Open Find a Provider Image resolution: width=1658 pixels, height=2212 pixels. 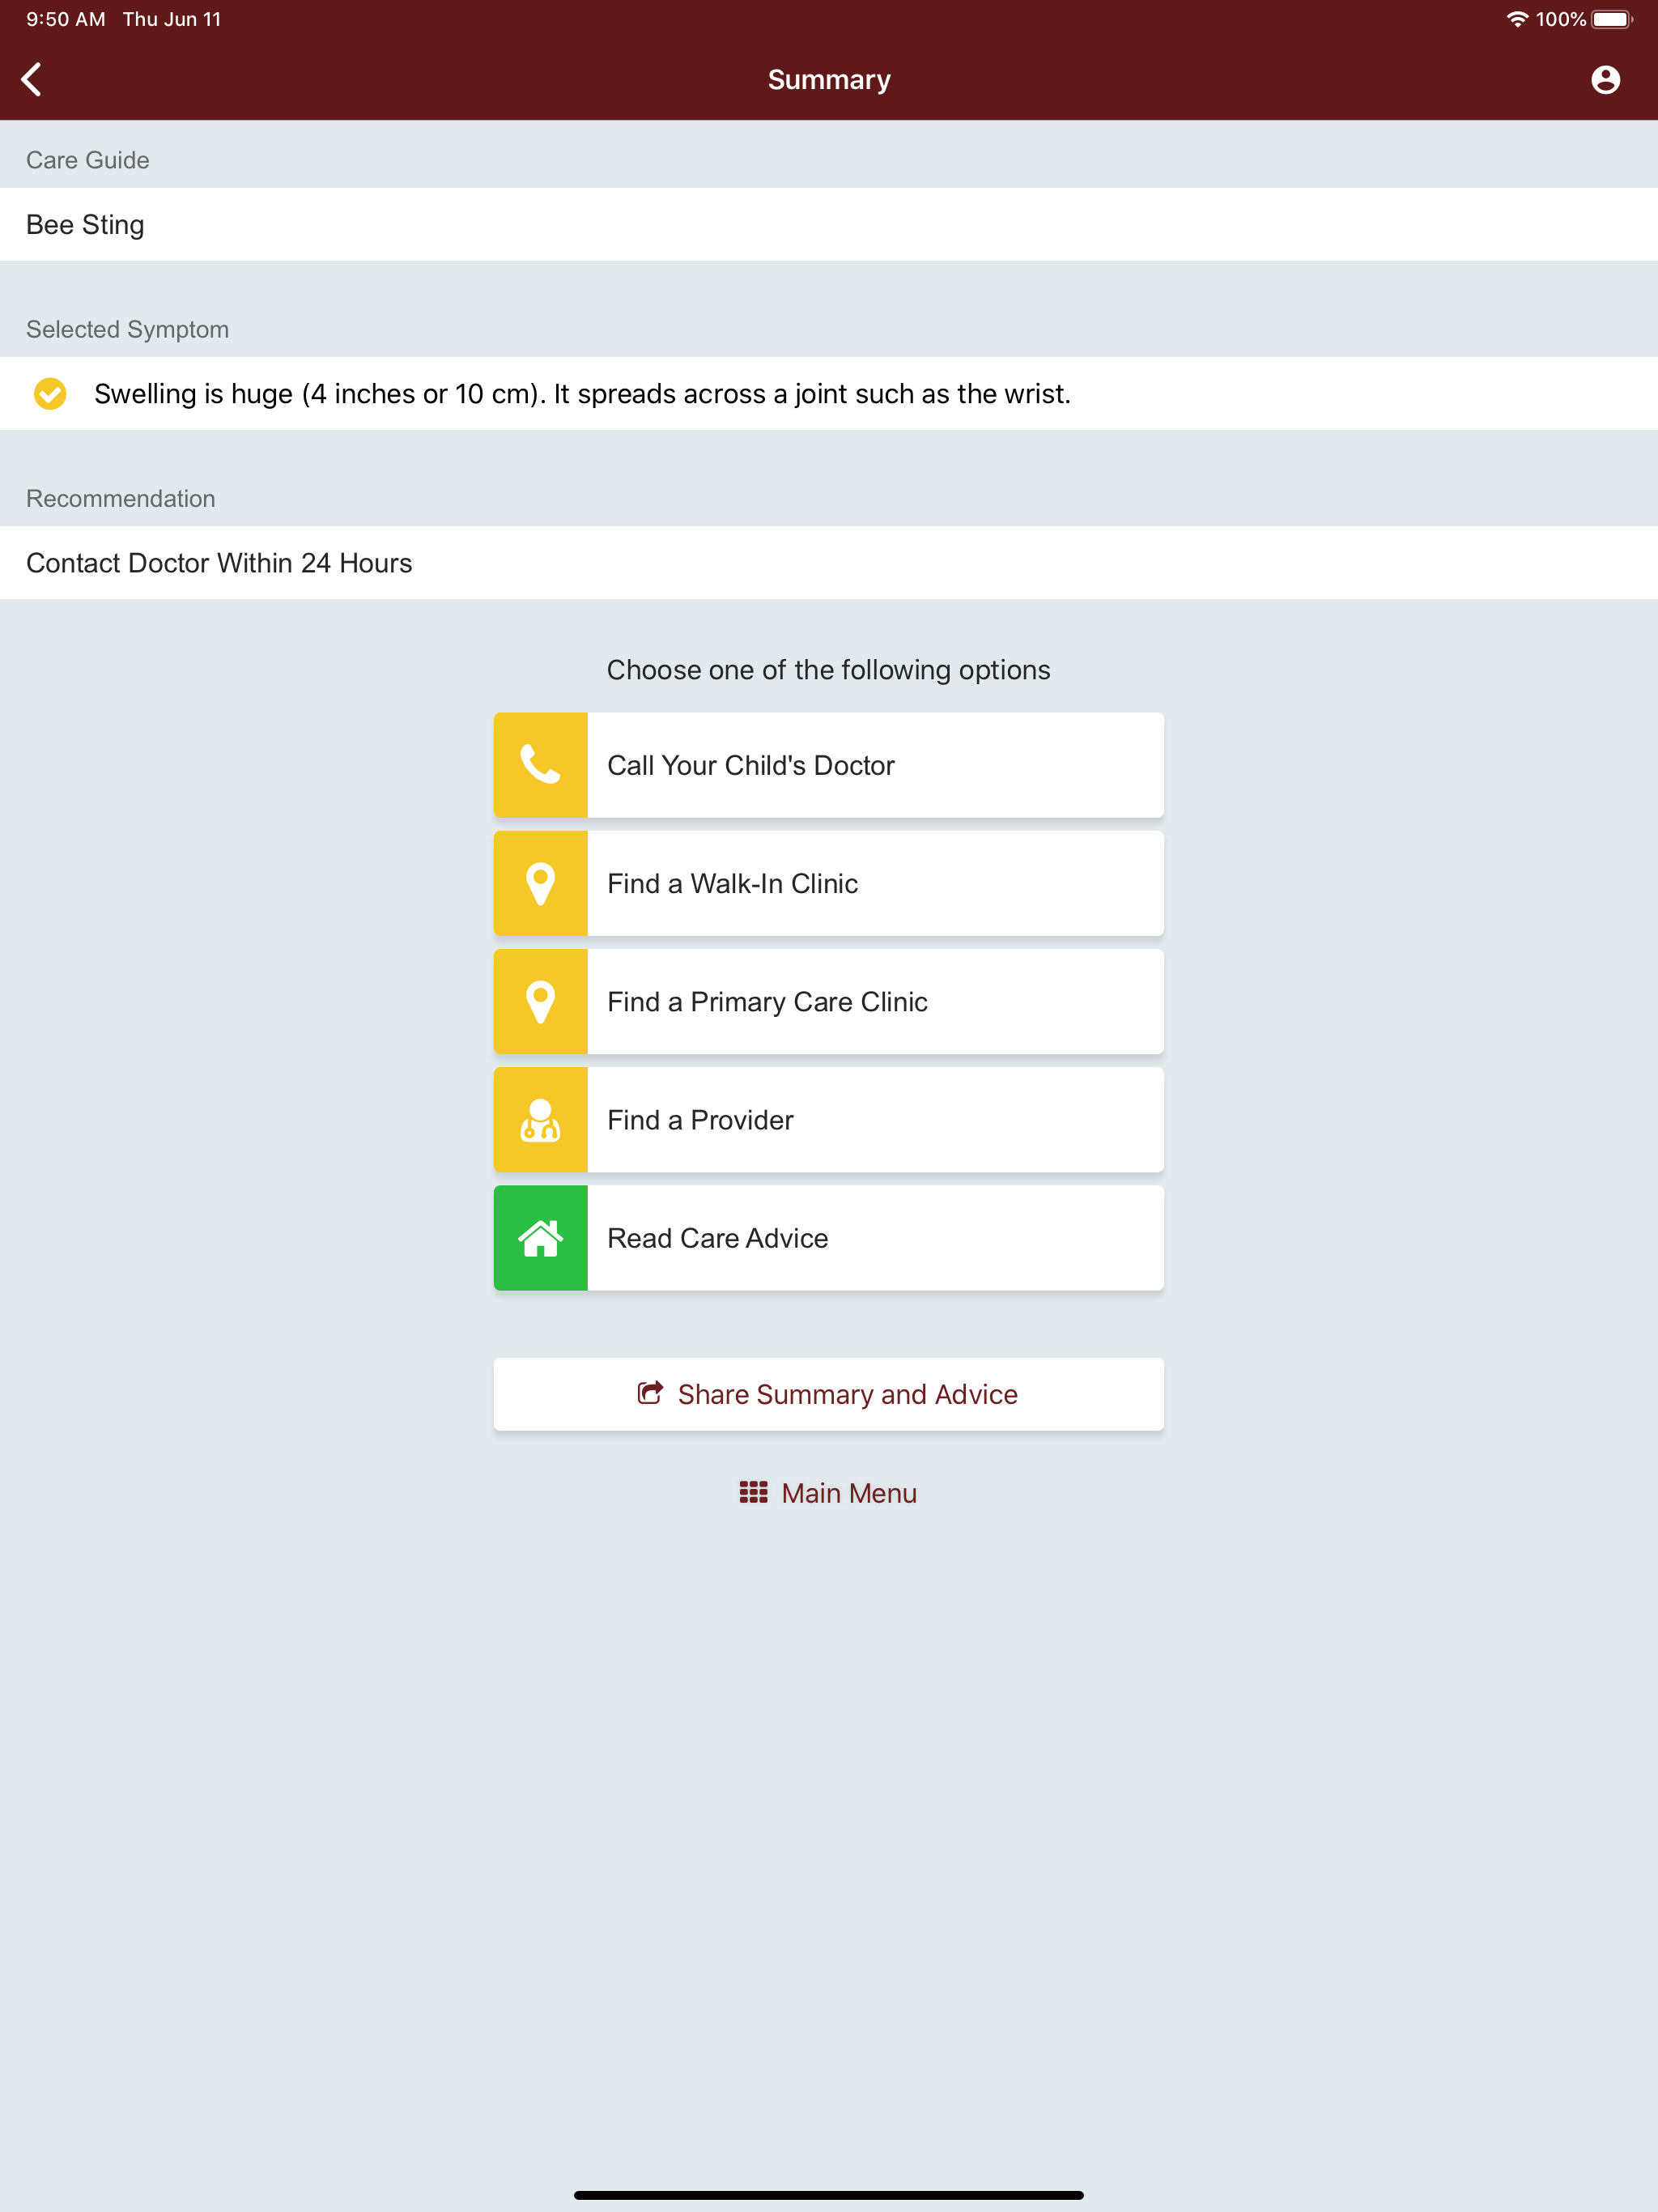[828, 1119]
